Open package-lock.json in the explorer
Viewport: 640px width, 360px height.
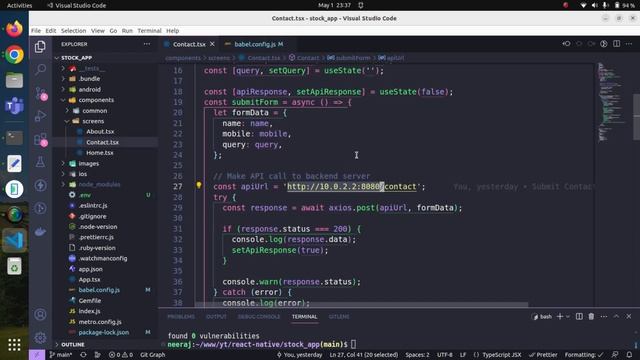pos(103,332)
